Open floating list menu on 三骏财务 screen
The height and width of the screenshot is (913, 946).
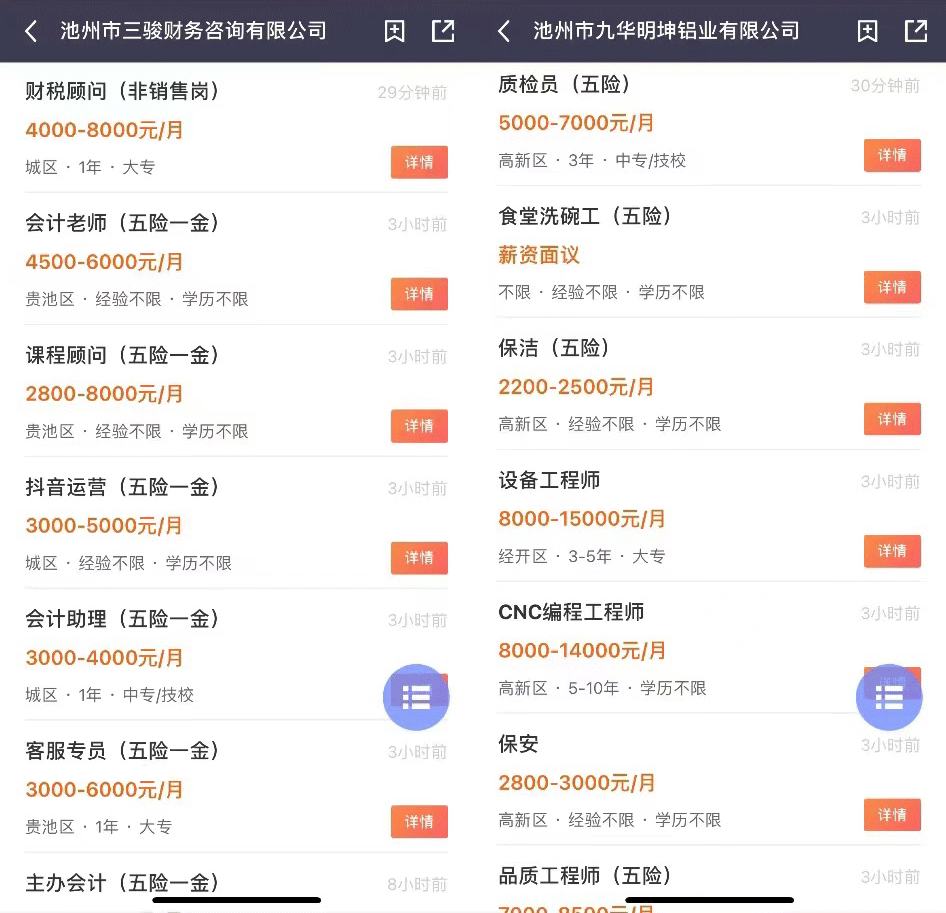tap(416, 697)
